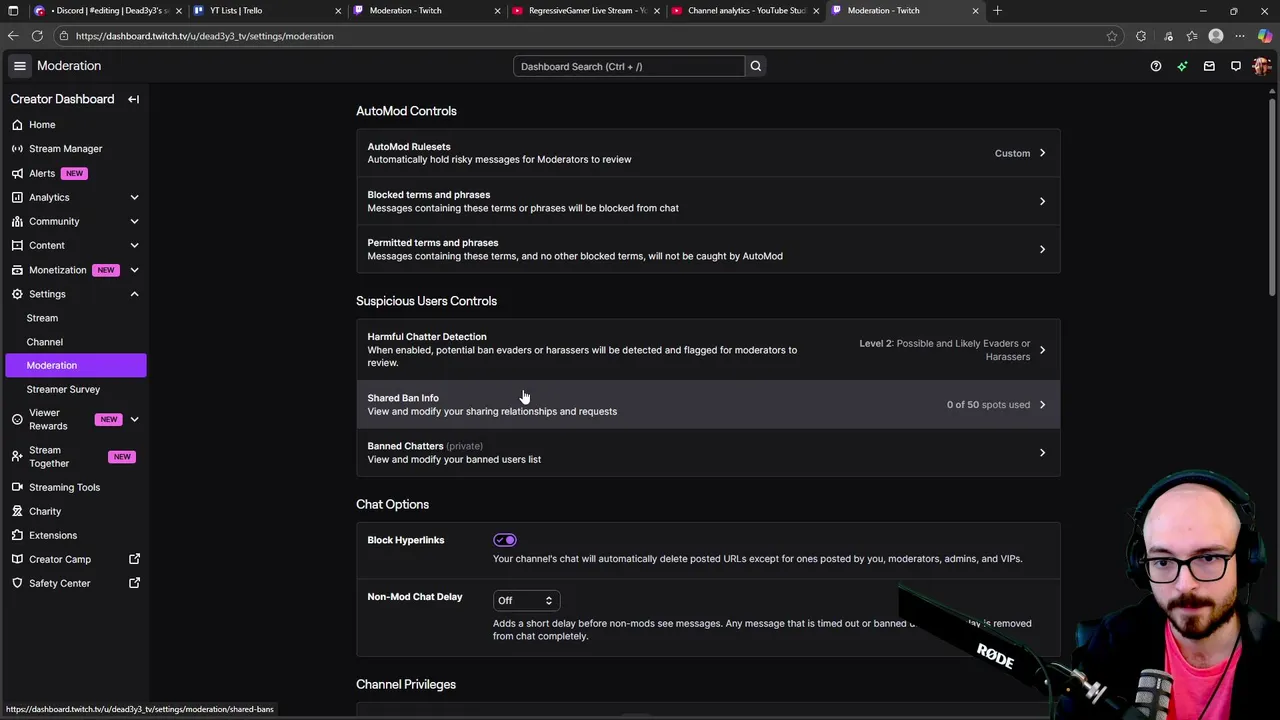Click the Shared Ban Info title

click(403, 398)
